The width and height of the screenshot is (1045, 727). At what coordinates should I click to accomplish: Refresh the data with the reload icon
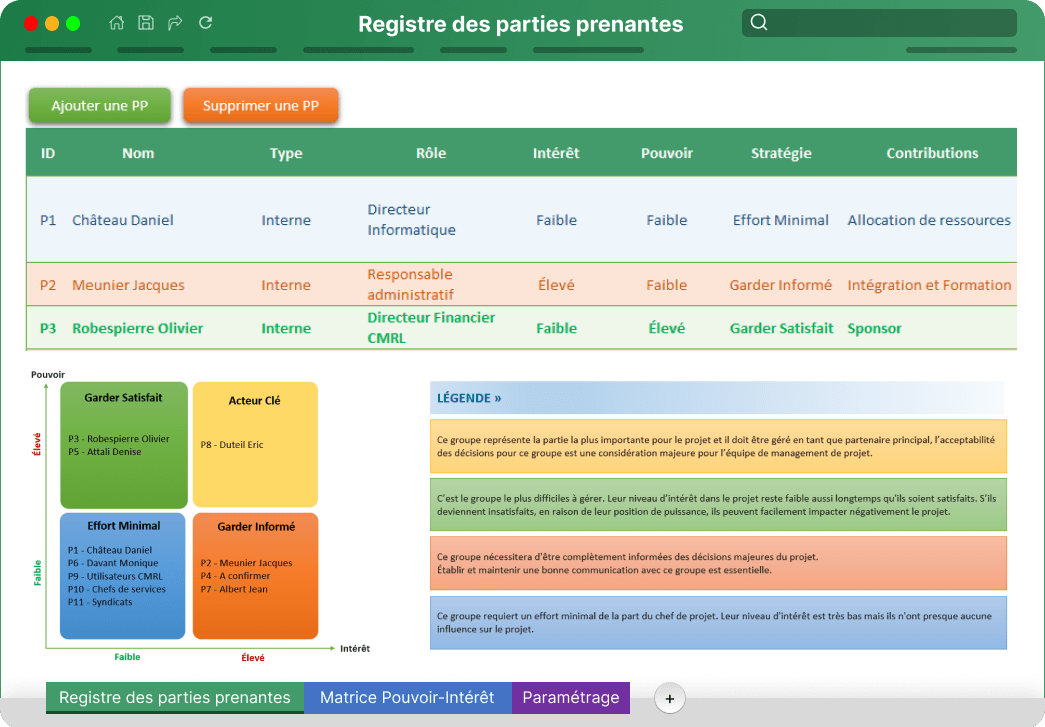click(x=205, y=22)
